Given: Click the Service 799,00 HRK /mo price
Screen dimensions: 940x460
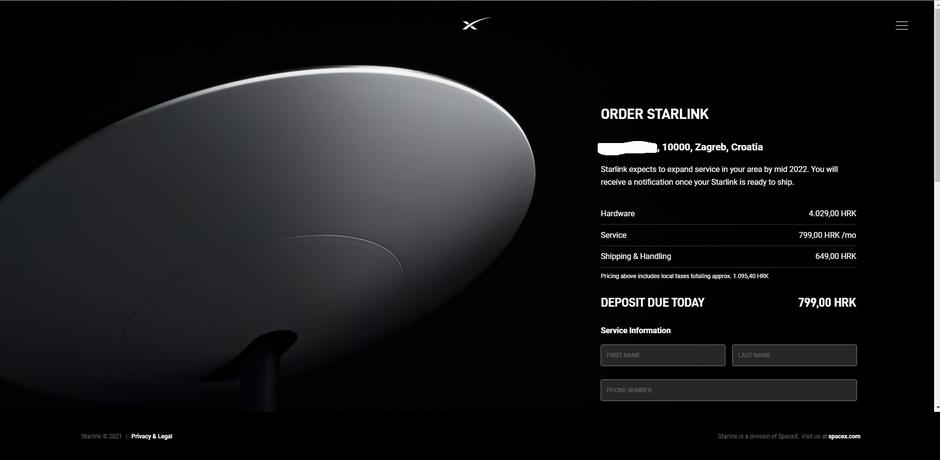Looking at the screenshot, I should coord(827,235).
